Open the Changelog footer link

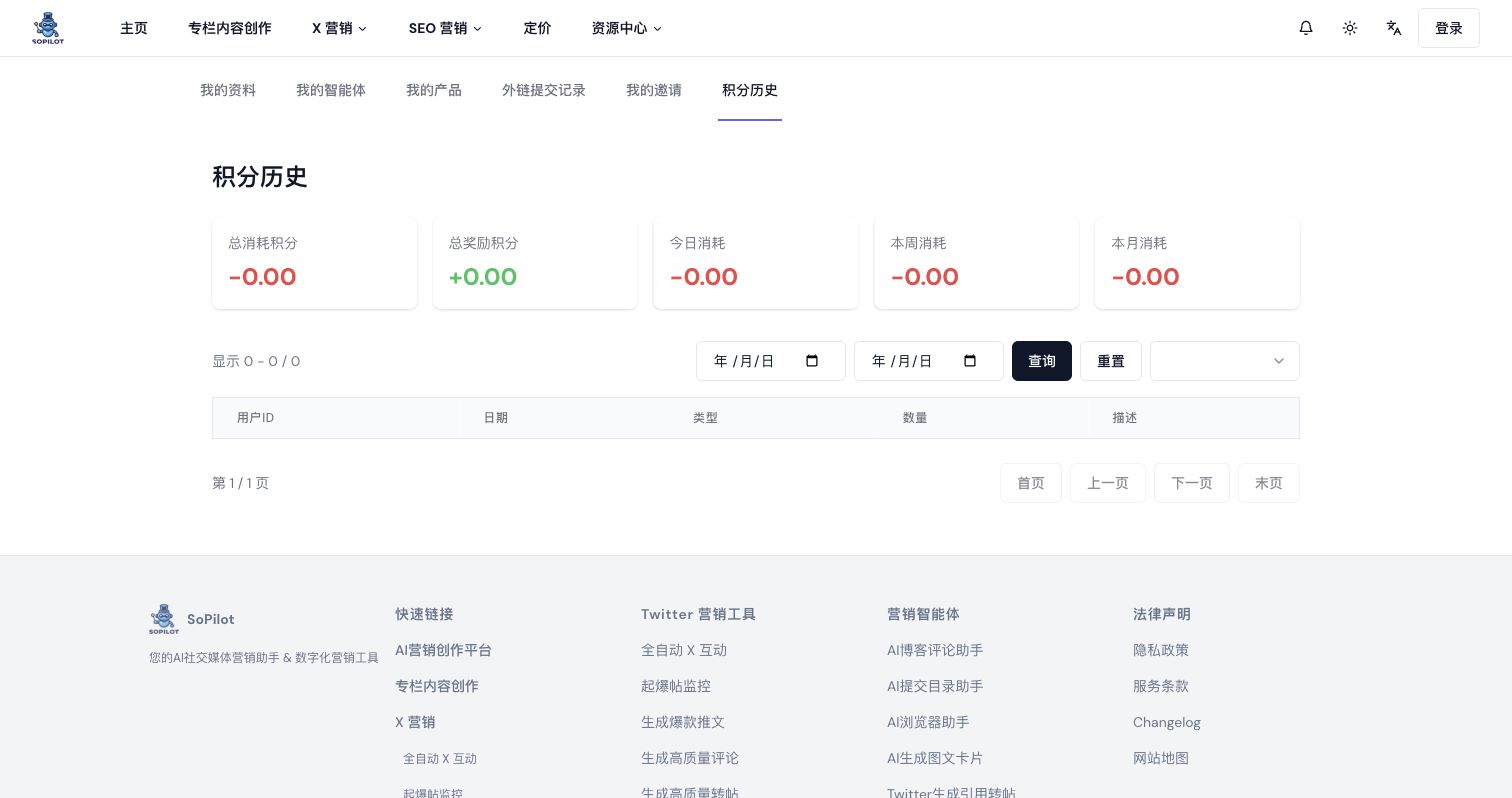pyautogui.click(x=1167, y=722)
